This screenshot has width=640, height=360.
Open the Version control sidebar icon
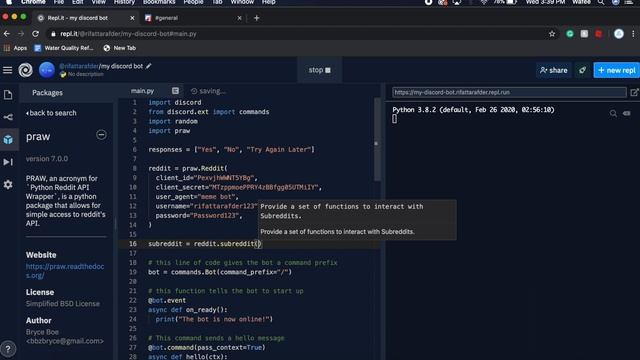click(x=8, y=117)
